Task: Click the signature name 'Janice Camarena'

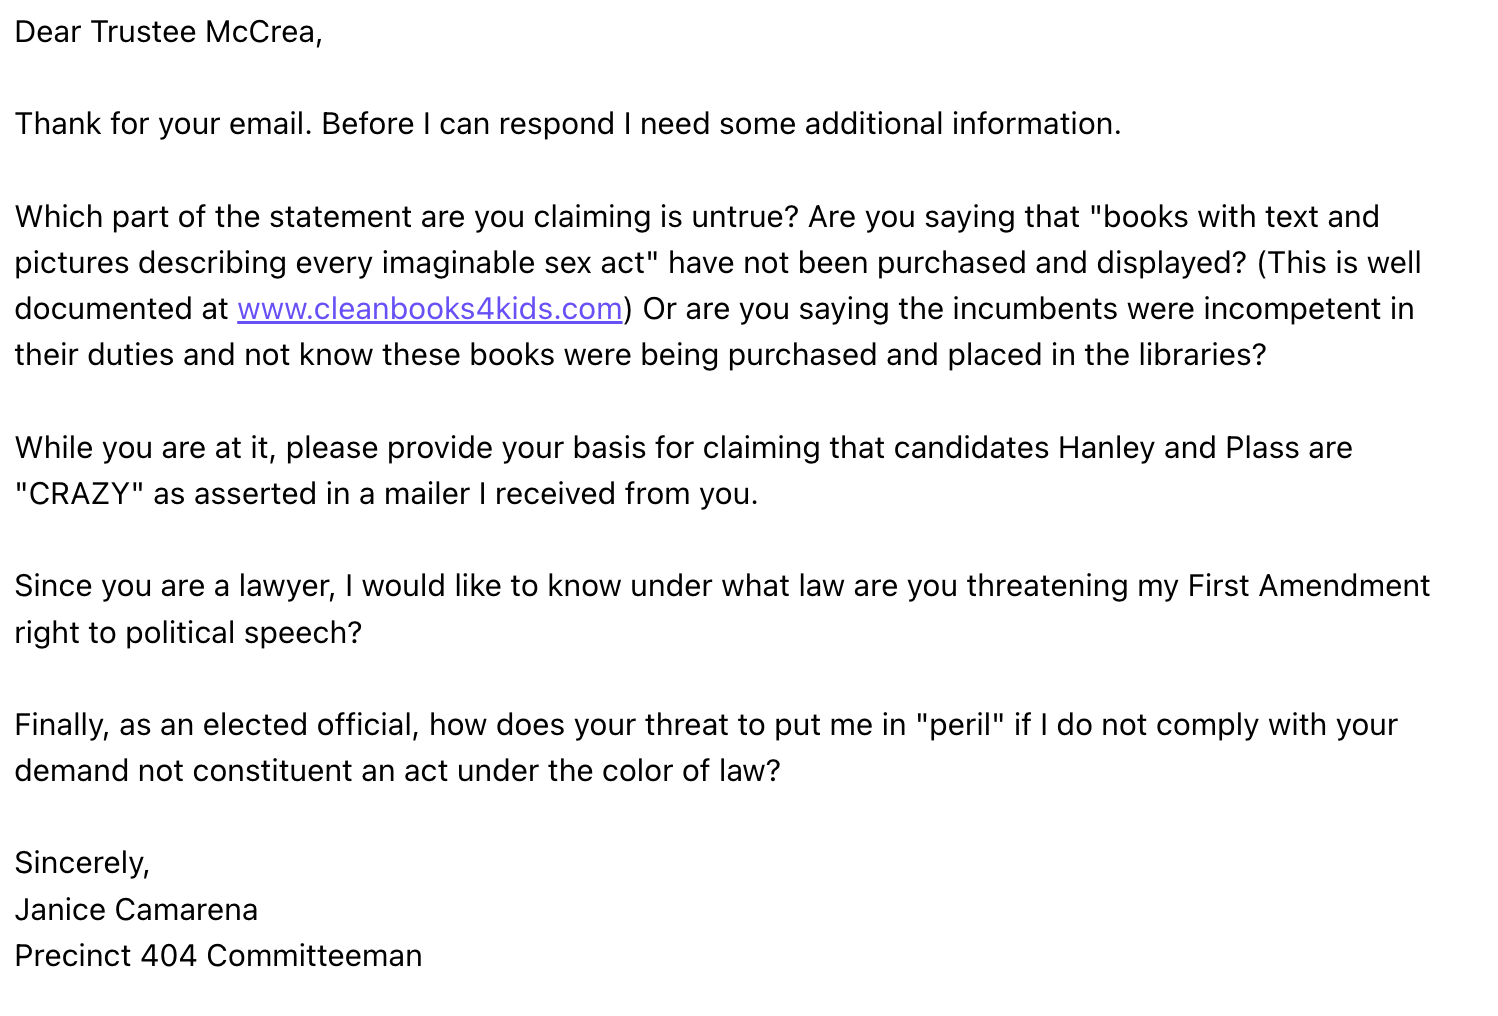Action: click(136, 910)
